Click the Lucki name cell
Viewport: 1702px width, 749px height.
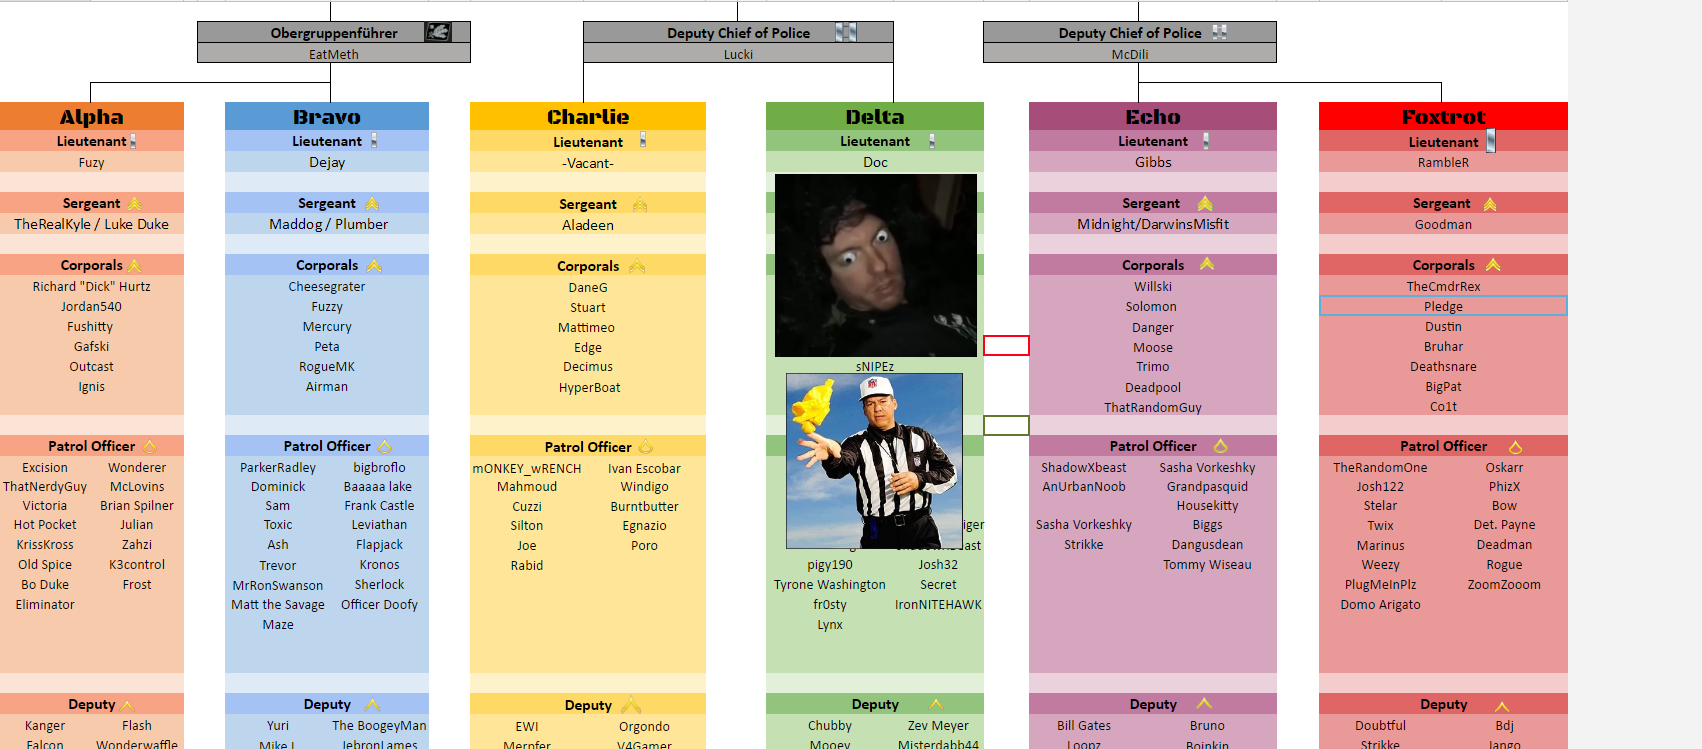click(738, 54)
